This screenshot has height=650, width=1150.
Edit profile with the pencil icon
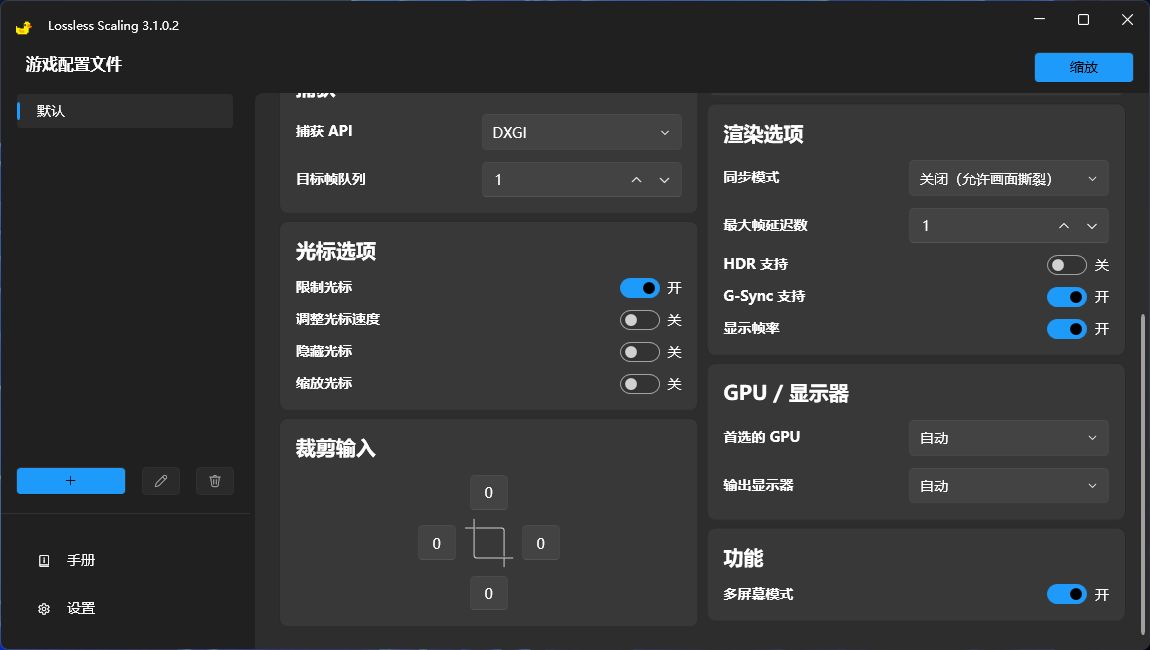point(161,481)
